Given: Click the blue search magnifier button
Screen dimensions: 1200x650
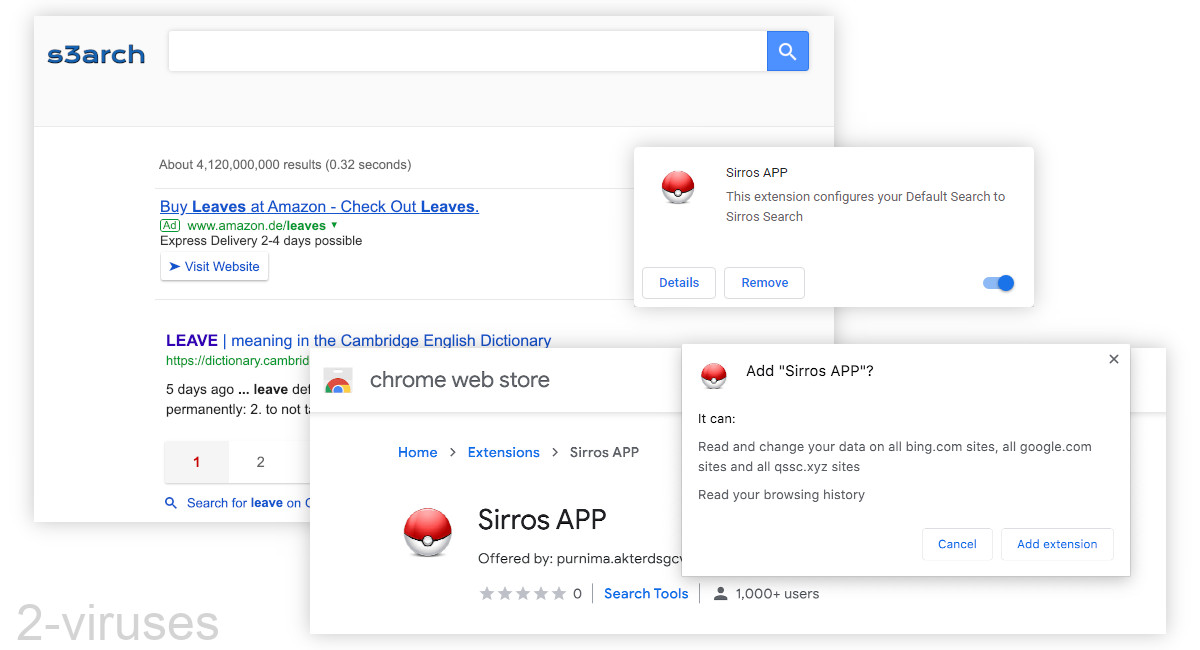Looking at the screenshot, I should (787, 50).
